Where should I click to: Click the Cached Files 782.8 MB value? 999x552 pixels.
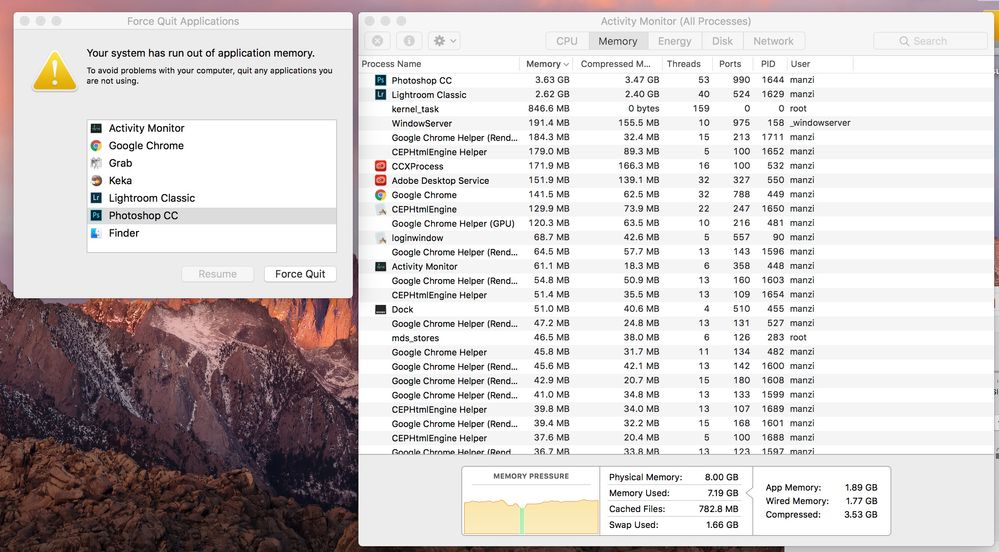pos(719,509)
